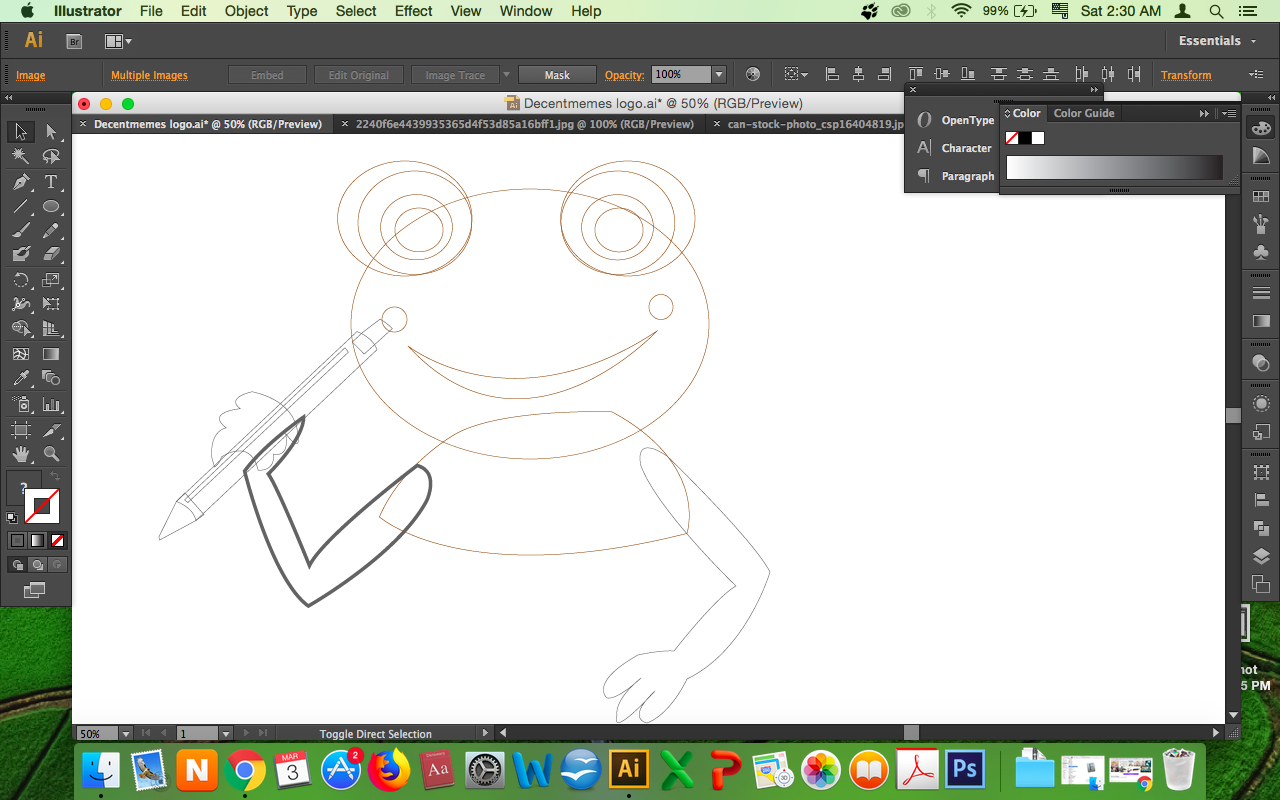Viewport: 1280px width, 800px height.
Task: Swap fill and stroke arrows
Action: (55, 476)
